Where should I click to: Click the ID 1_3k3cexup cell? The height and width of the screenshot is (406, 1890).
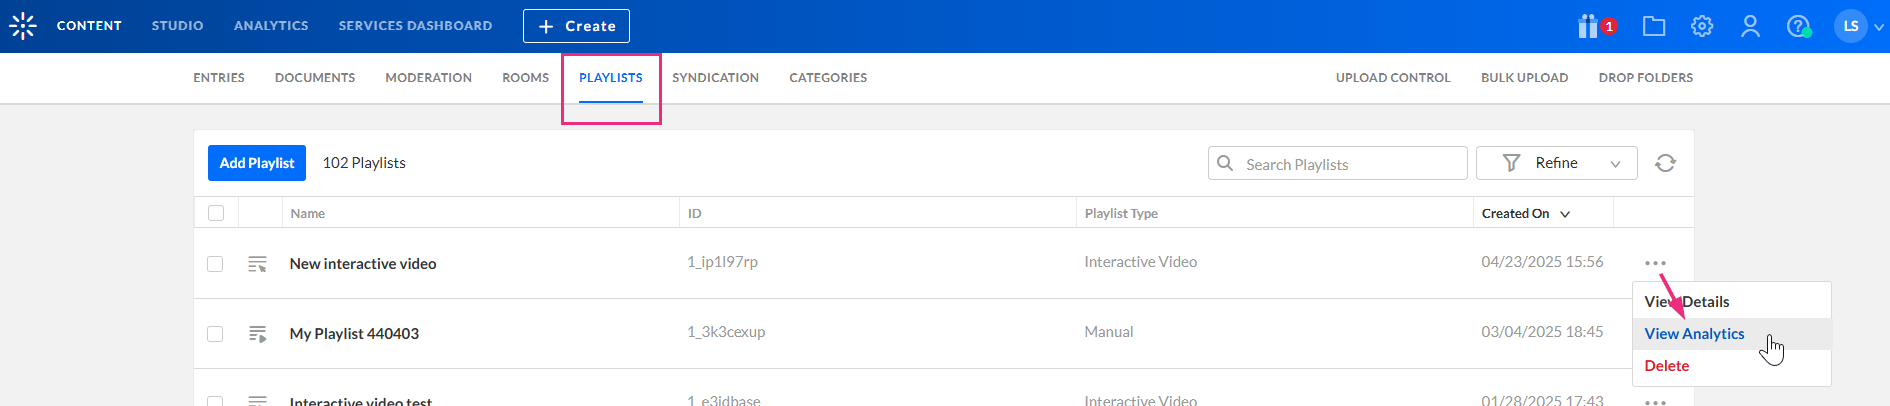point(726,332)
